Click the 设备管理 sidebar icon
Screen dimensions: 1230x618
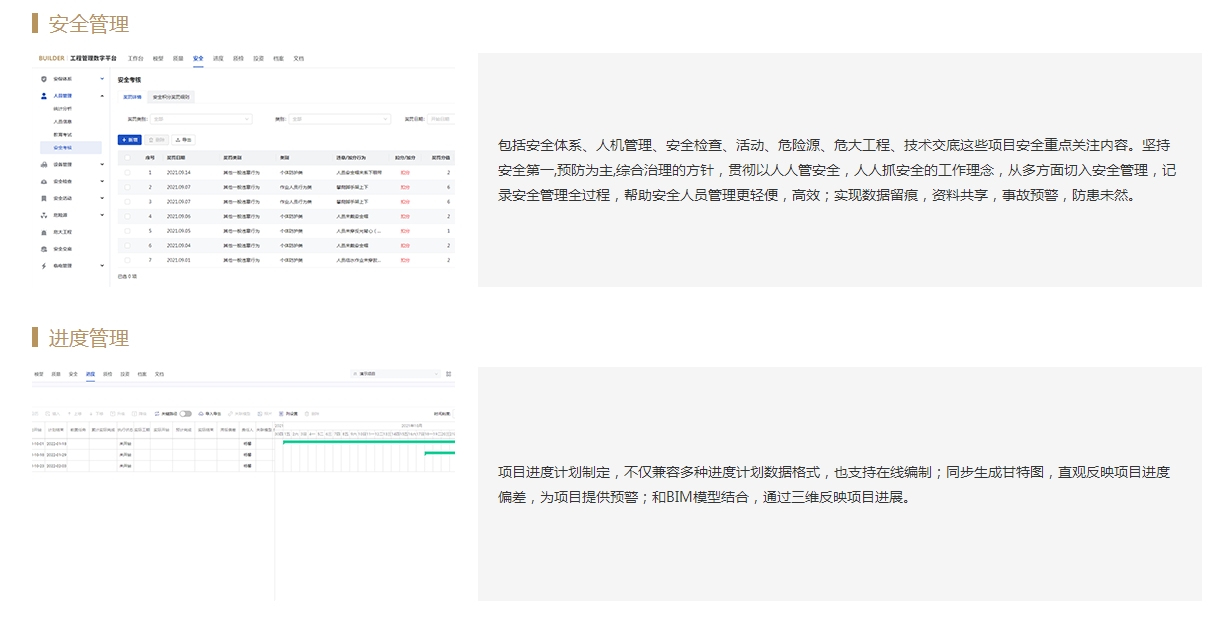[43, 164]
